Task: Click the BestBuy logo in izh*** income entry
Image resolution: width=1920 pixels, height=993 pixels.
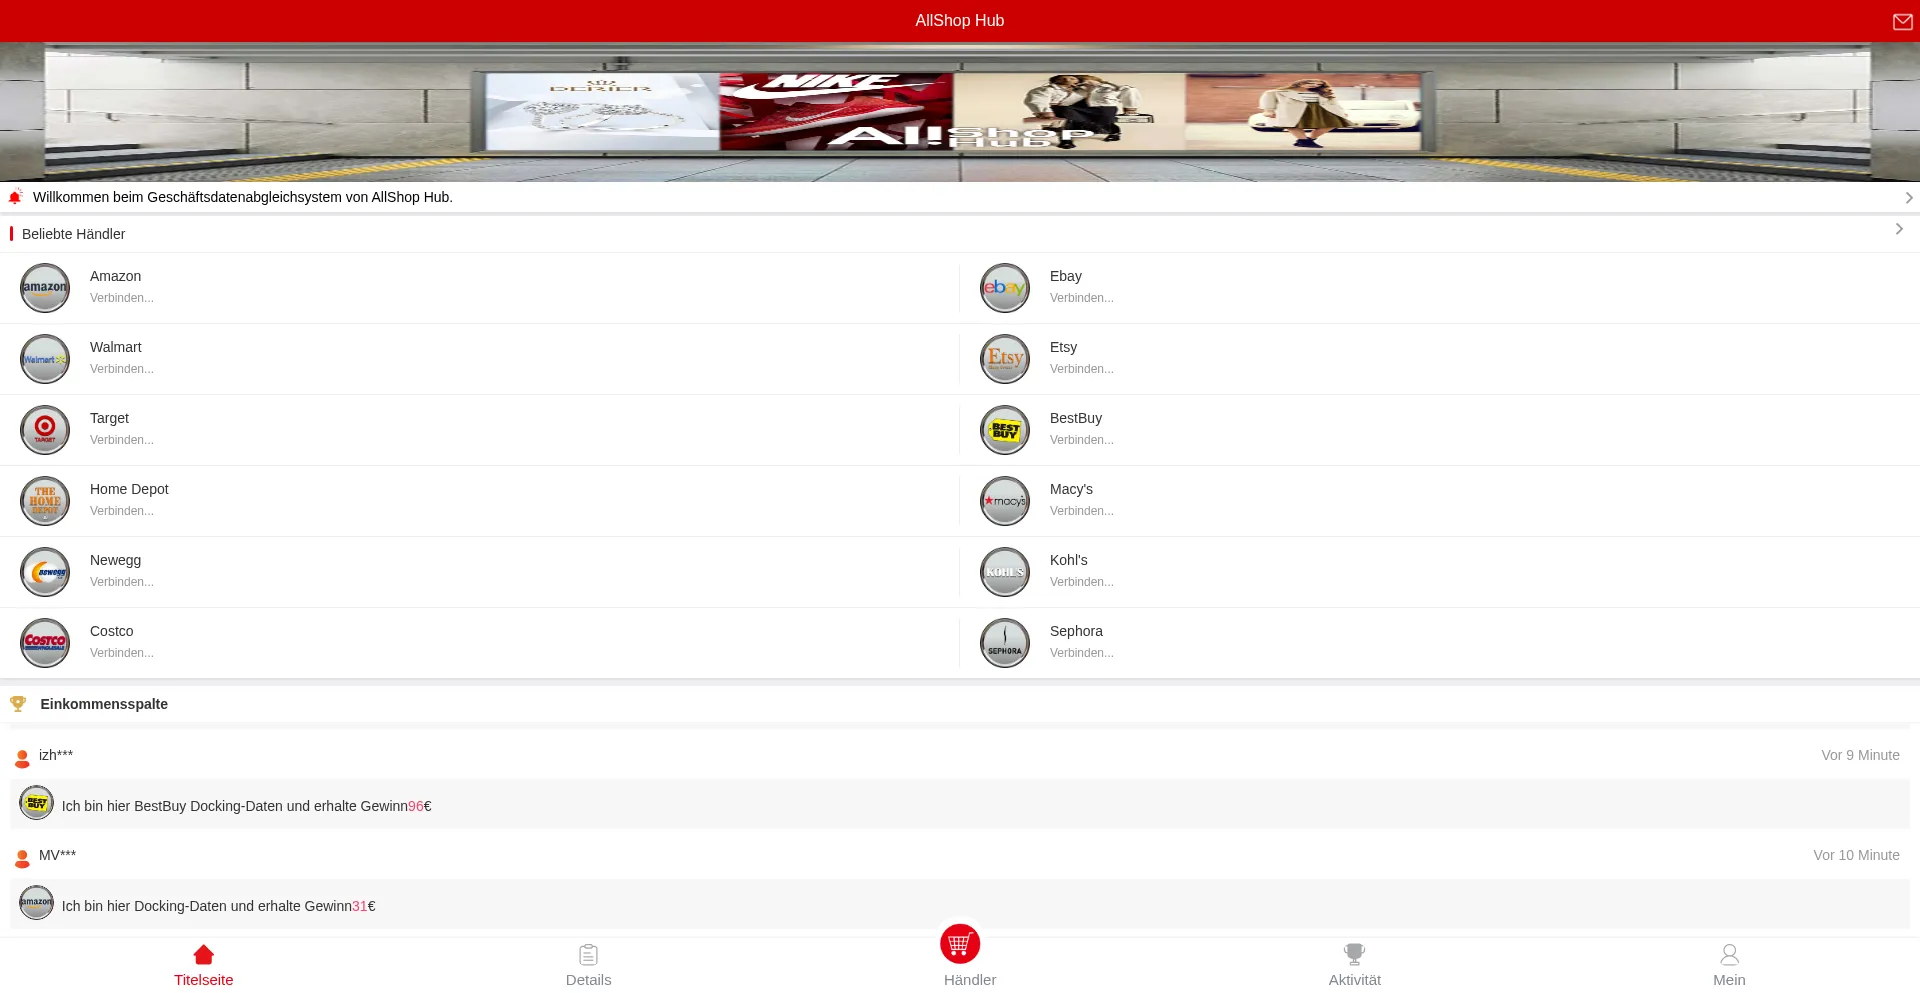Action: tap(37, 803)
